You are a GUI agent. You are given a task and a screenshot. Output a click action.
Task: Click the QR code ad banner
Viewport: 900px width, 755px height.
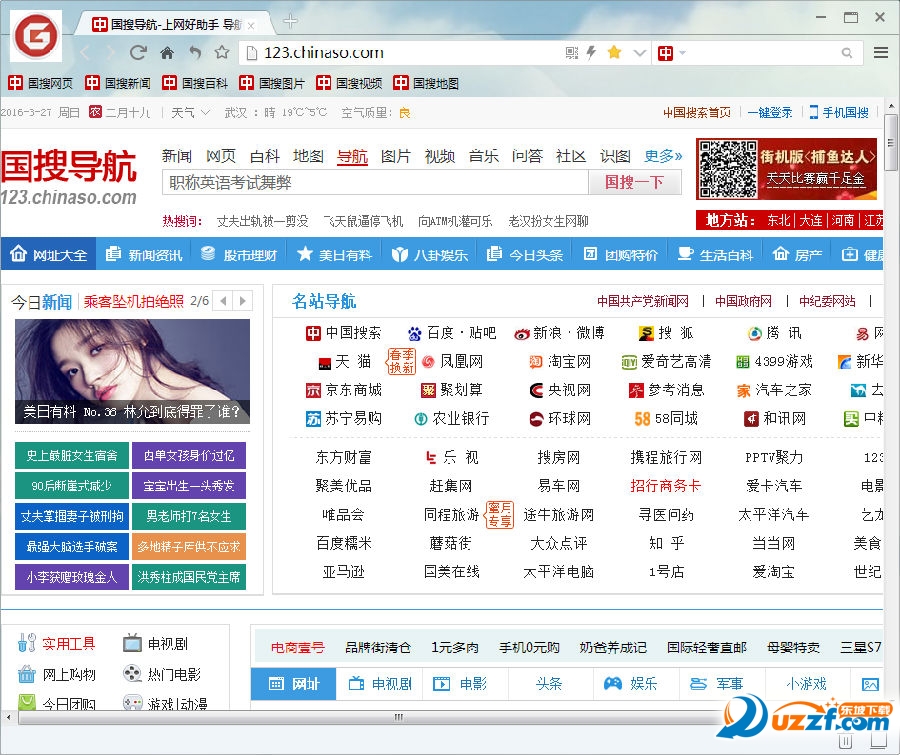pyautogui.click(x=786, y=169)
